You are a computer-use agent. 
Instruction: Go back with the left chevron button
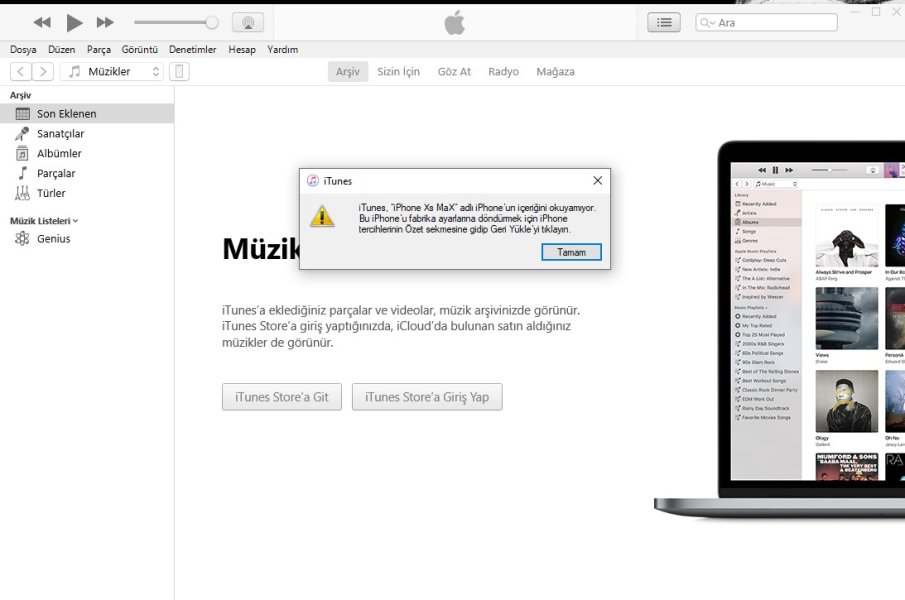(x=21, y=71)
